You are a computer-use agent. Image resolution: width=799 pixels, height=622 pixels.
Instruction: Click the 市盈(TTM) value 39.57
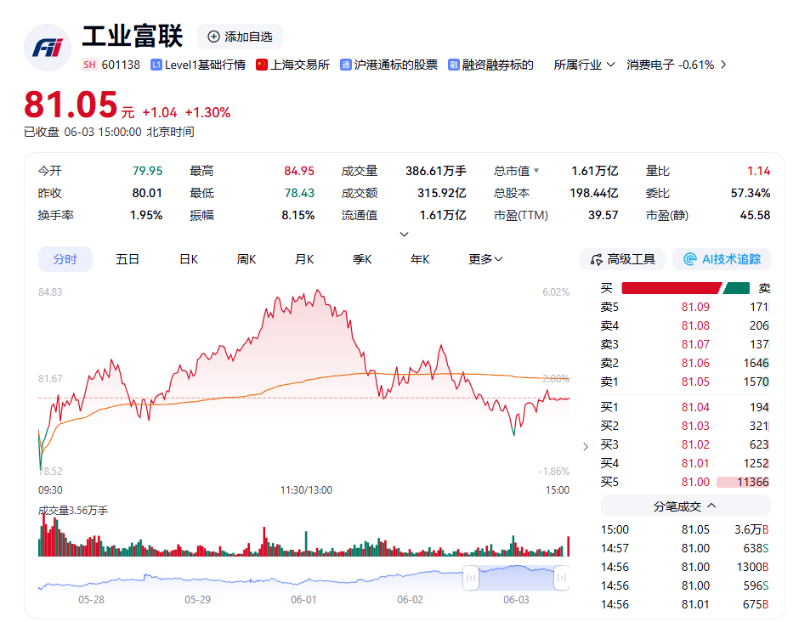click(x=603, y=215)
